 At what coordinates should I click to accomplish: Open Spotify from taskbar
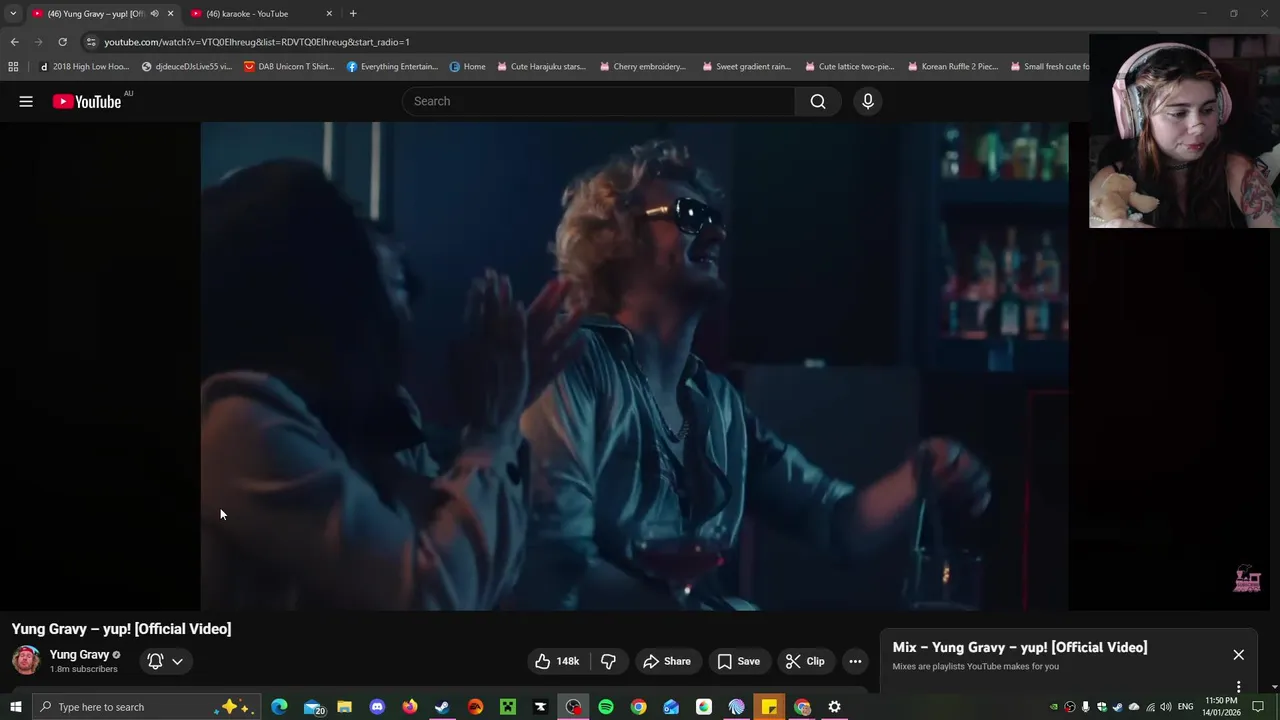606,707
